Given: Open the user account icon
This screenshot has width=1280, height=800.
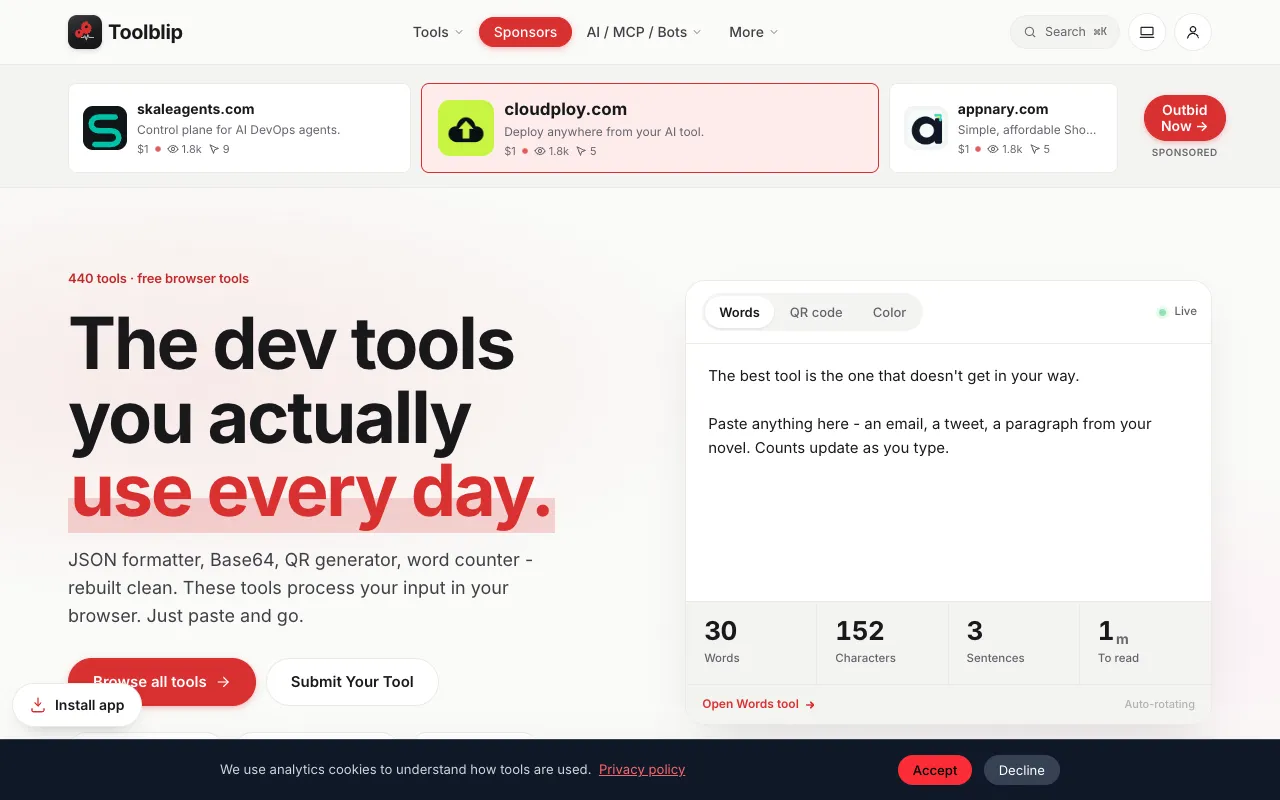Looking at the screenshot, I should [1193, 32].
